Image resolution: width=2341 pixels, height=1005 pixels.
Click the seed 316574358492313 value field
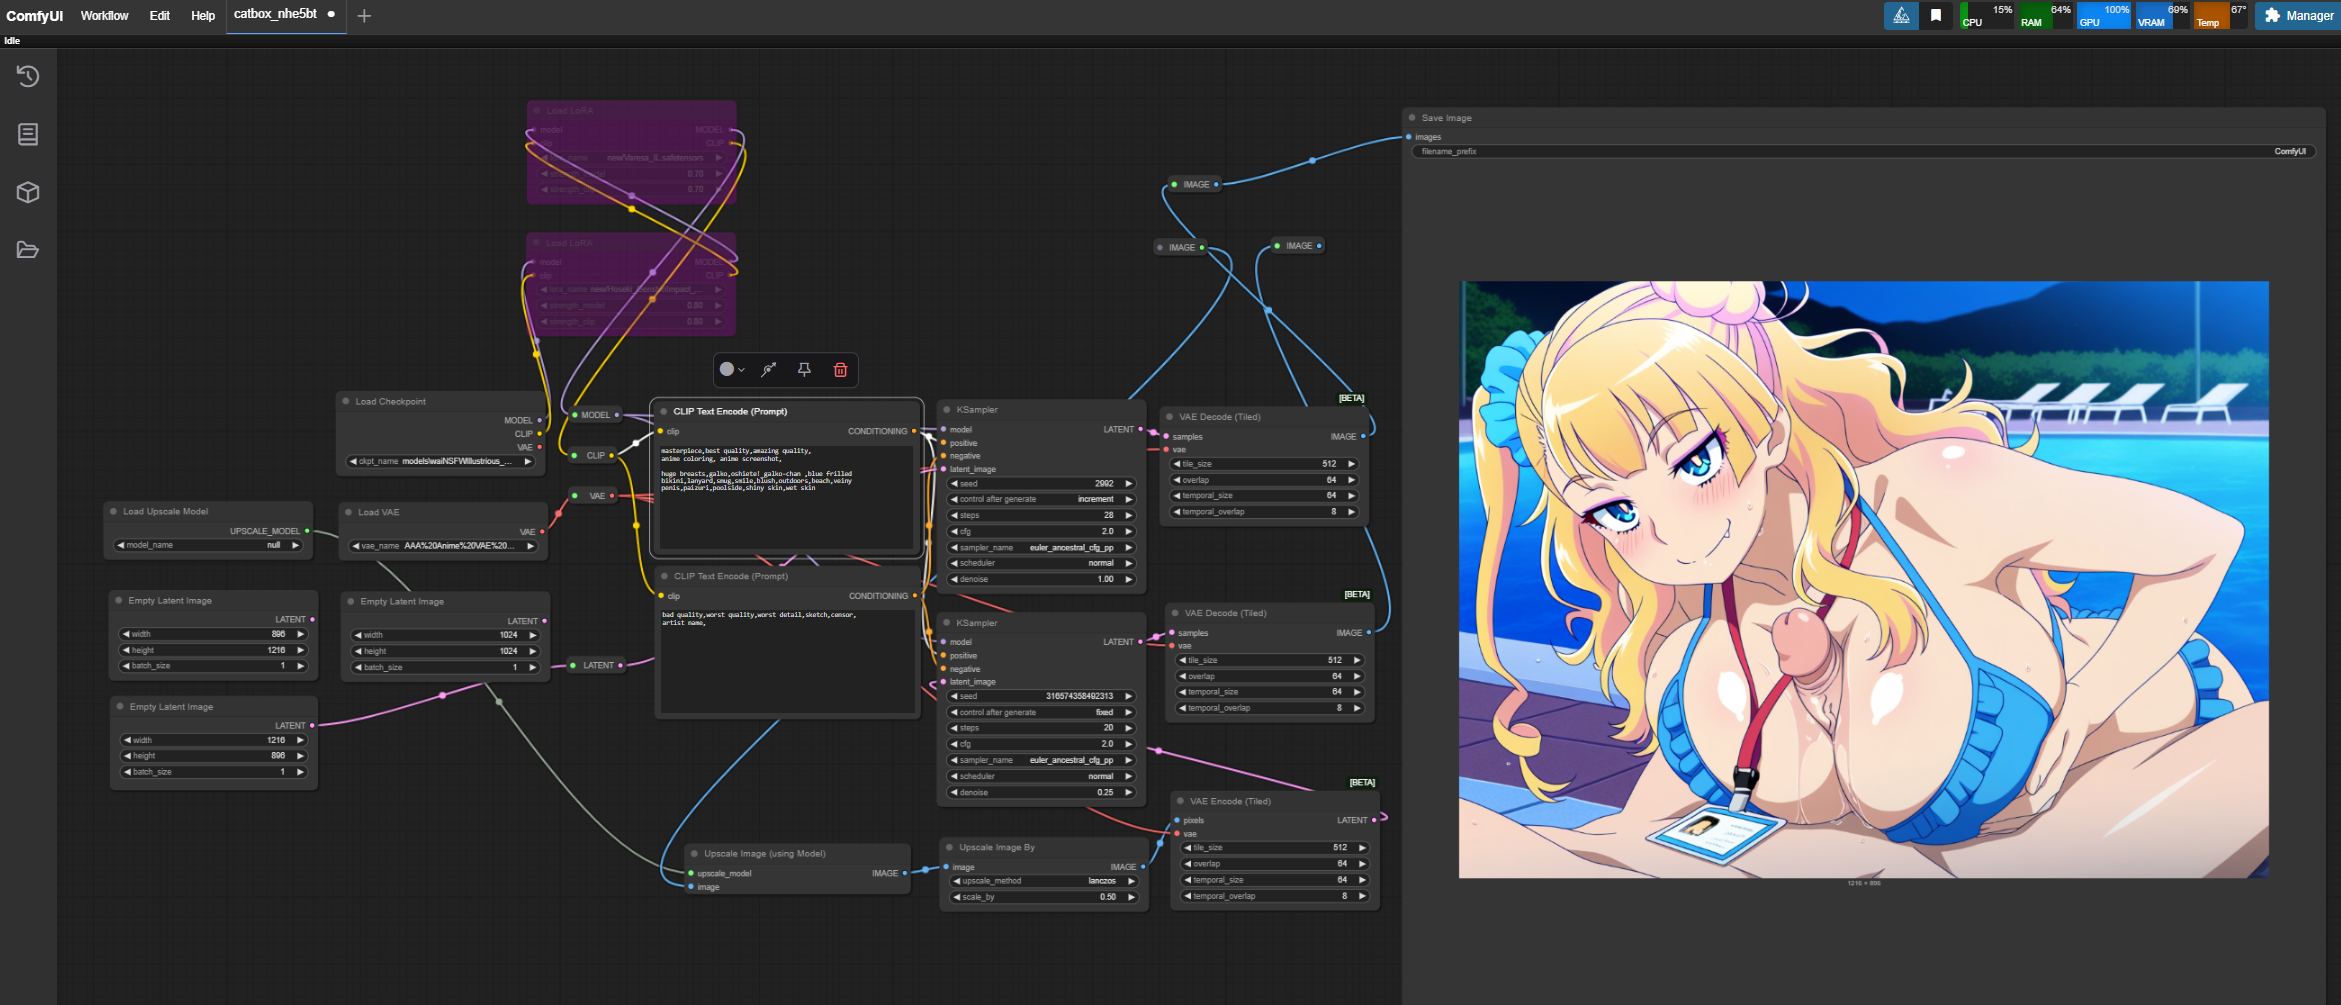pyautogui.click(x=1041, y=696)
